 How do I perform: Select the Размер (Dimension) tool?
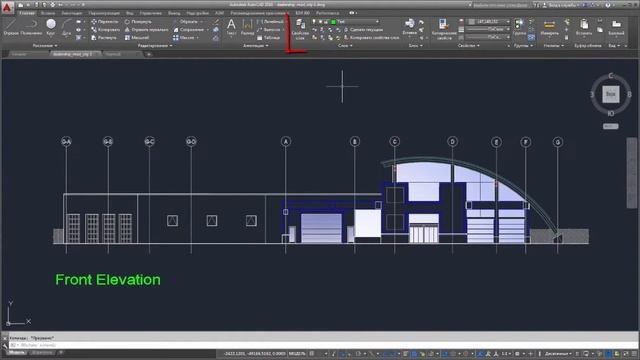(247, 27)
